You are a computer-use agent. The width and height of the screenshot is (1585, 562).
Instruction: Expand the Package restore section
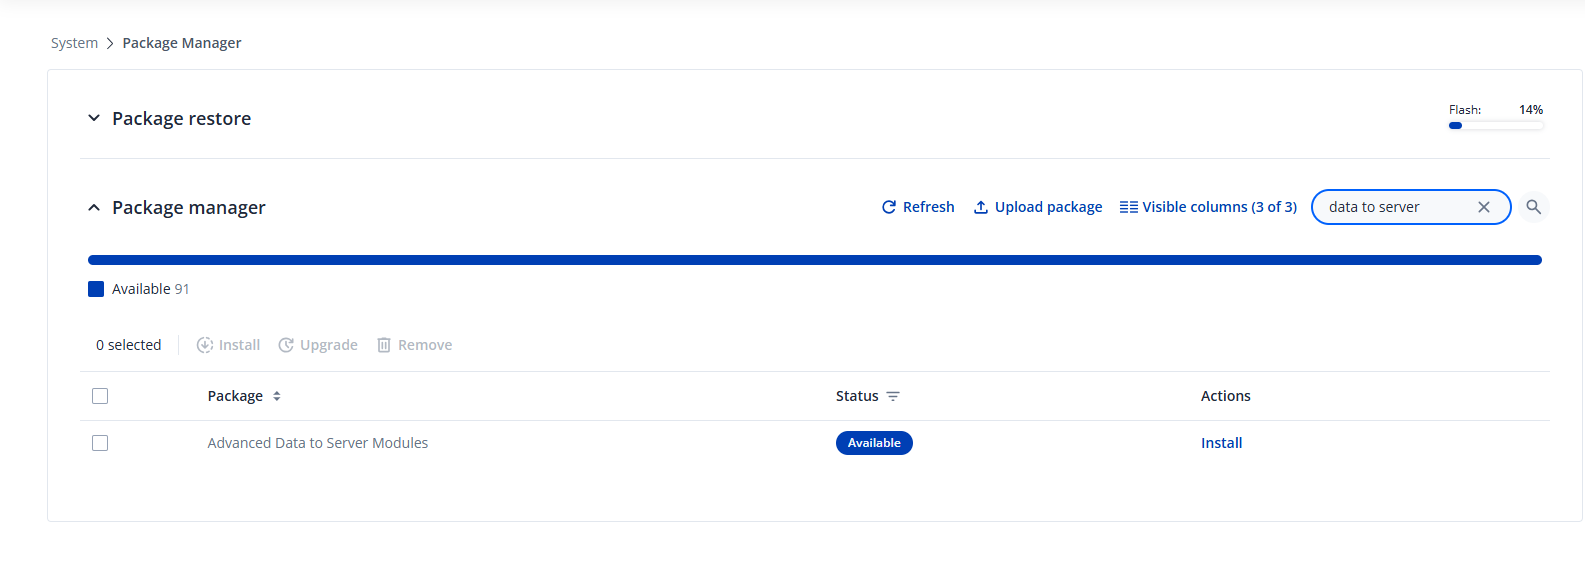coord(94,118)
